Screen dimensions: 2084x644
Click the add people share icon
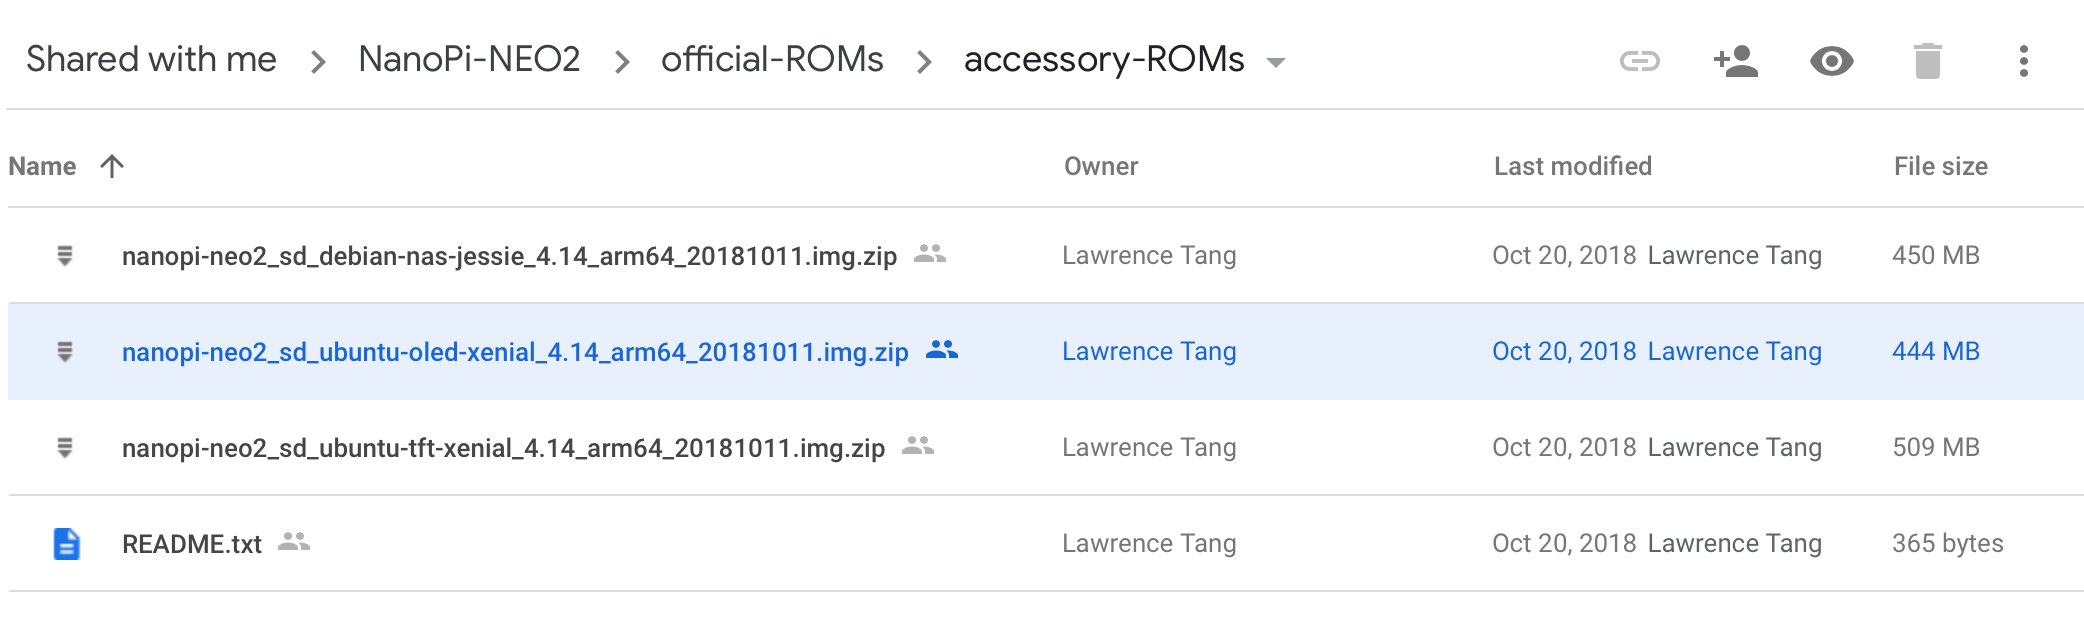(1735, 62)
